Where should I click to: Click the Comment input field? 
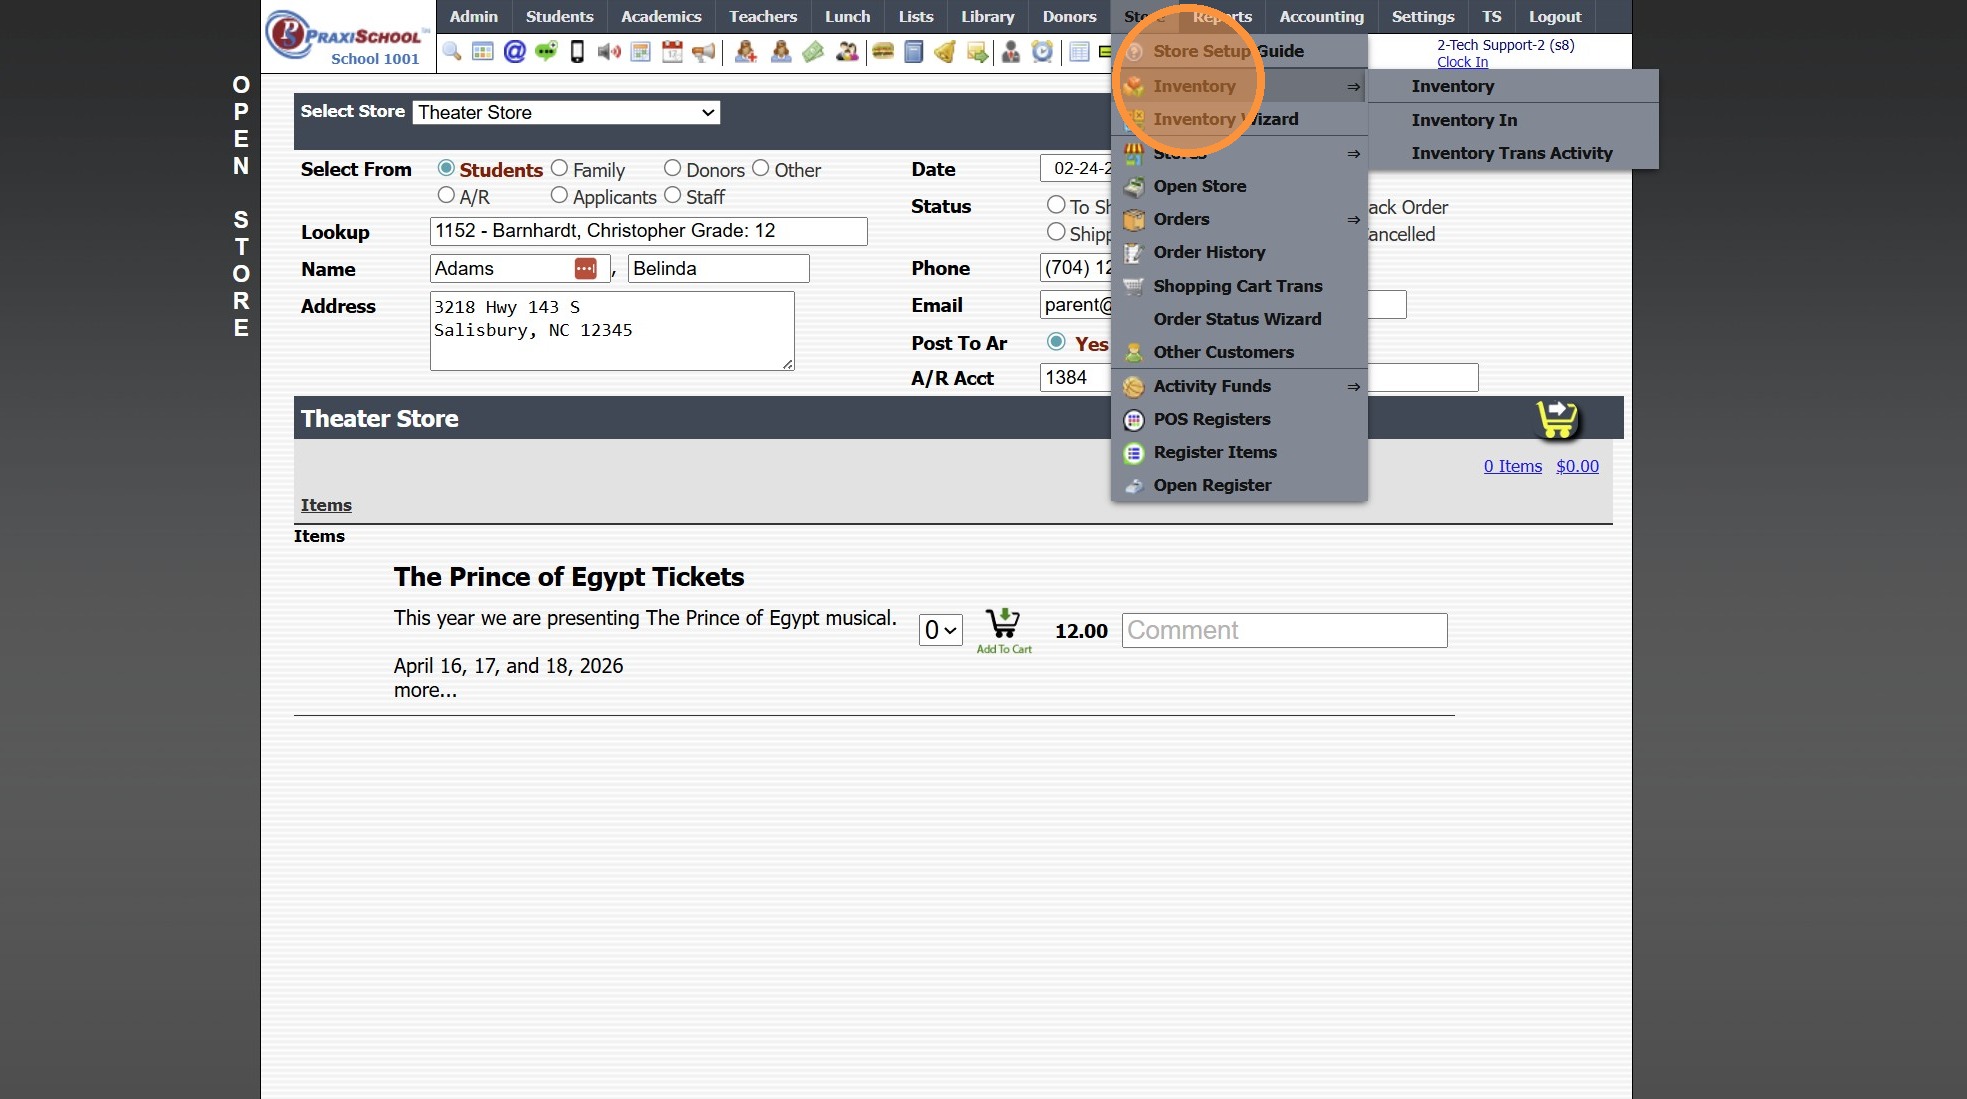(x=1284, y=630)
